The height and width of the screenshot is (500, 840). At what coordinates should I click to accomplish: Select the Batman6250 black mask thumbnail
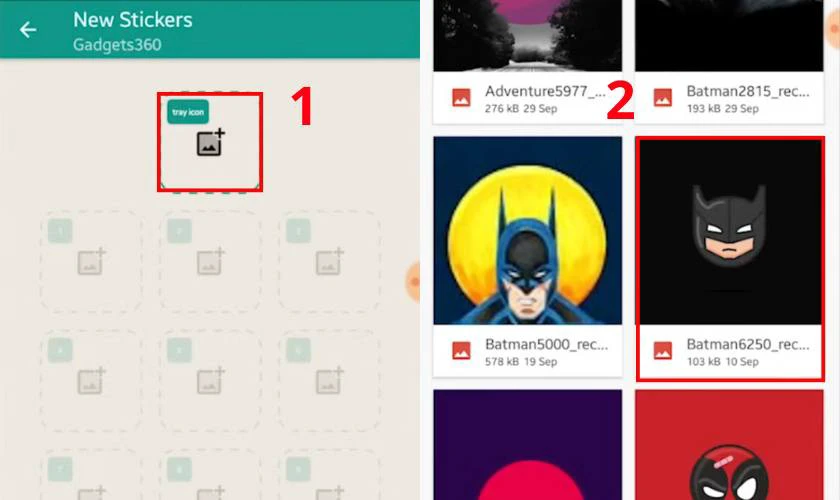pos(730,231)
